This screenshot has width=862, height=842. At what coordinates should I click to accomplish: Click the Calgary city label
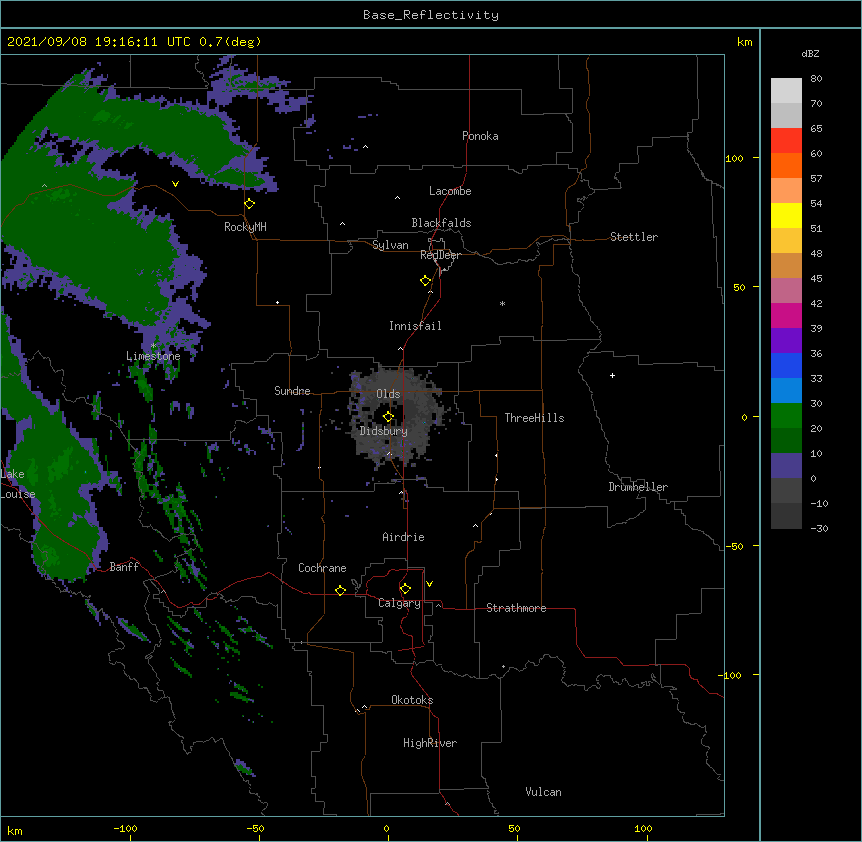click(x=399, y=603)
